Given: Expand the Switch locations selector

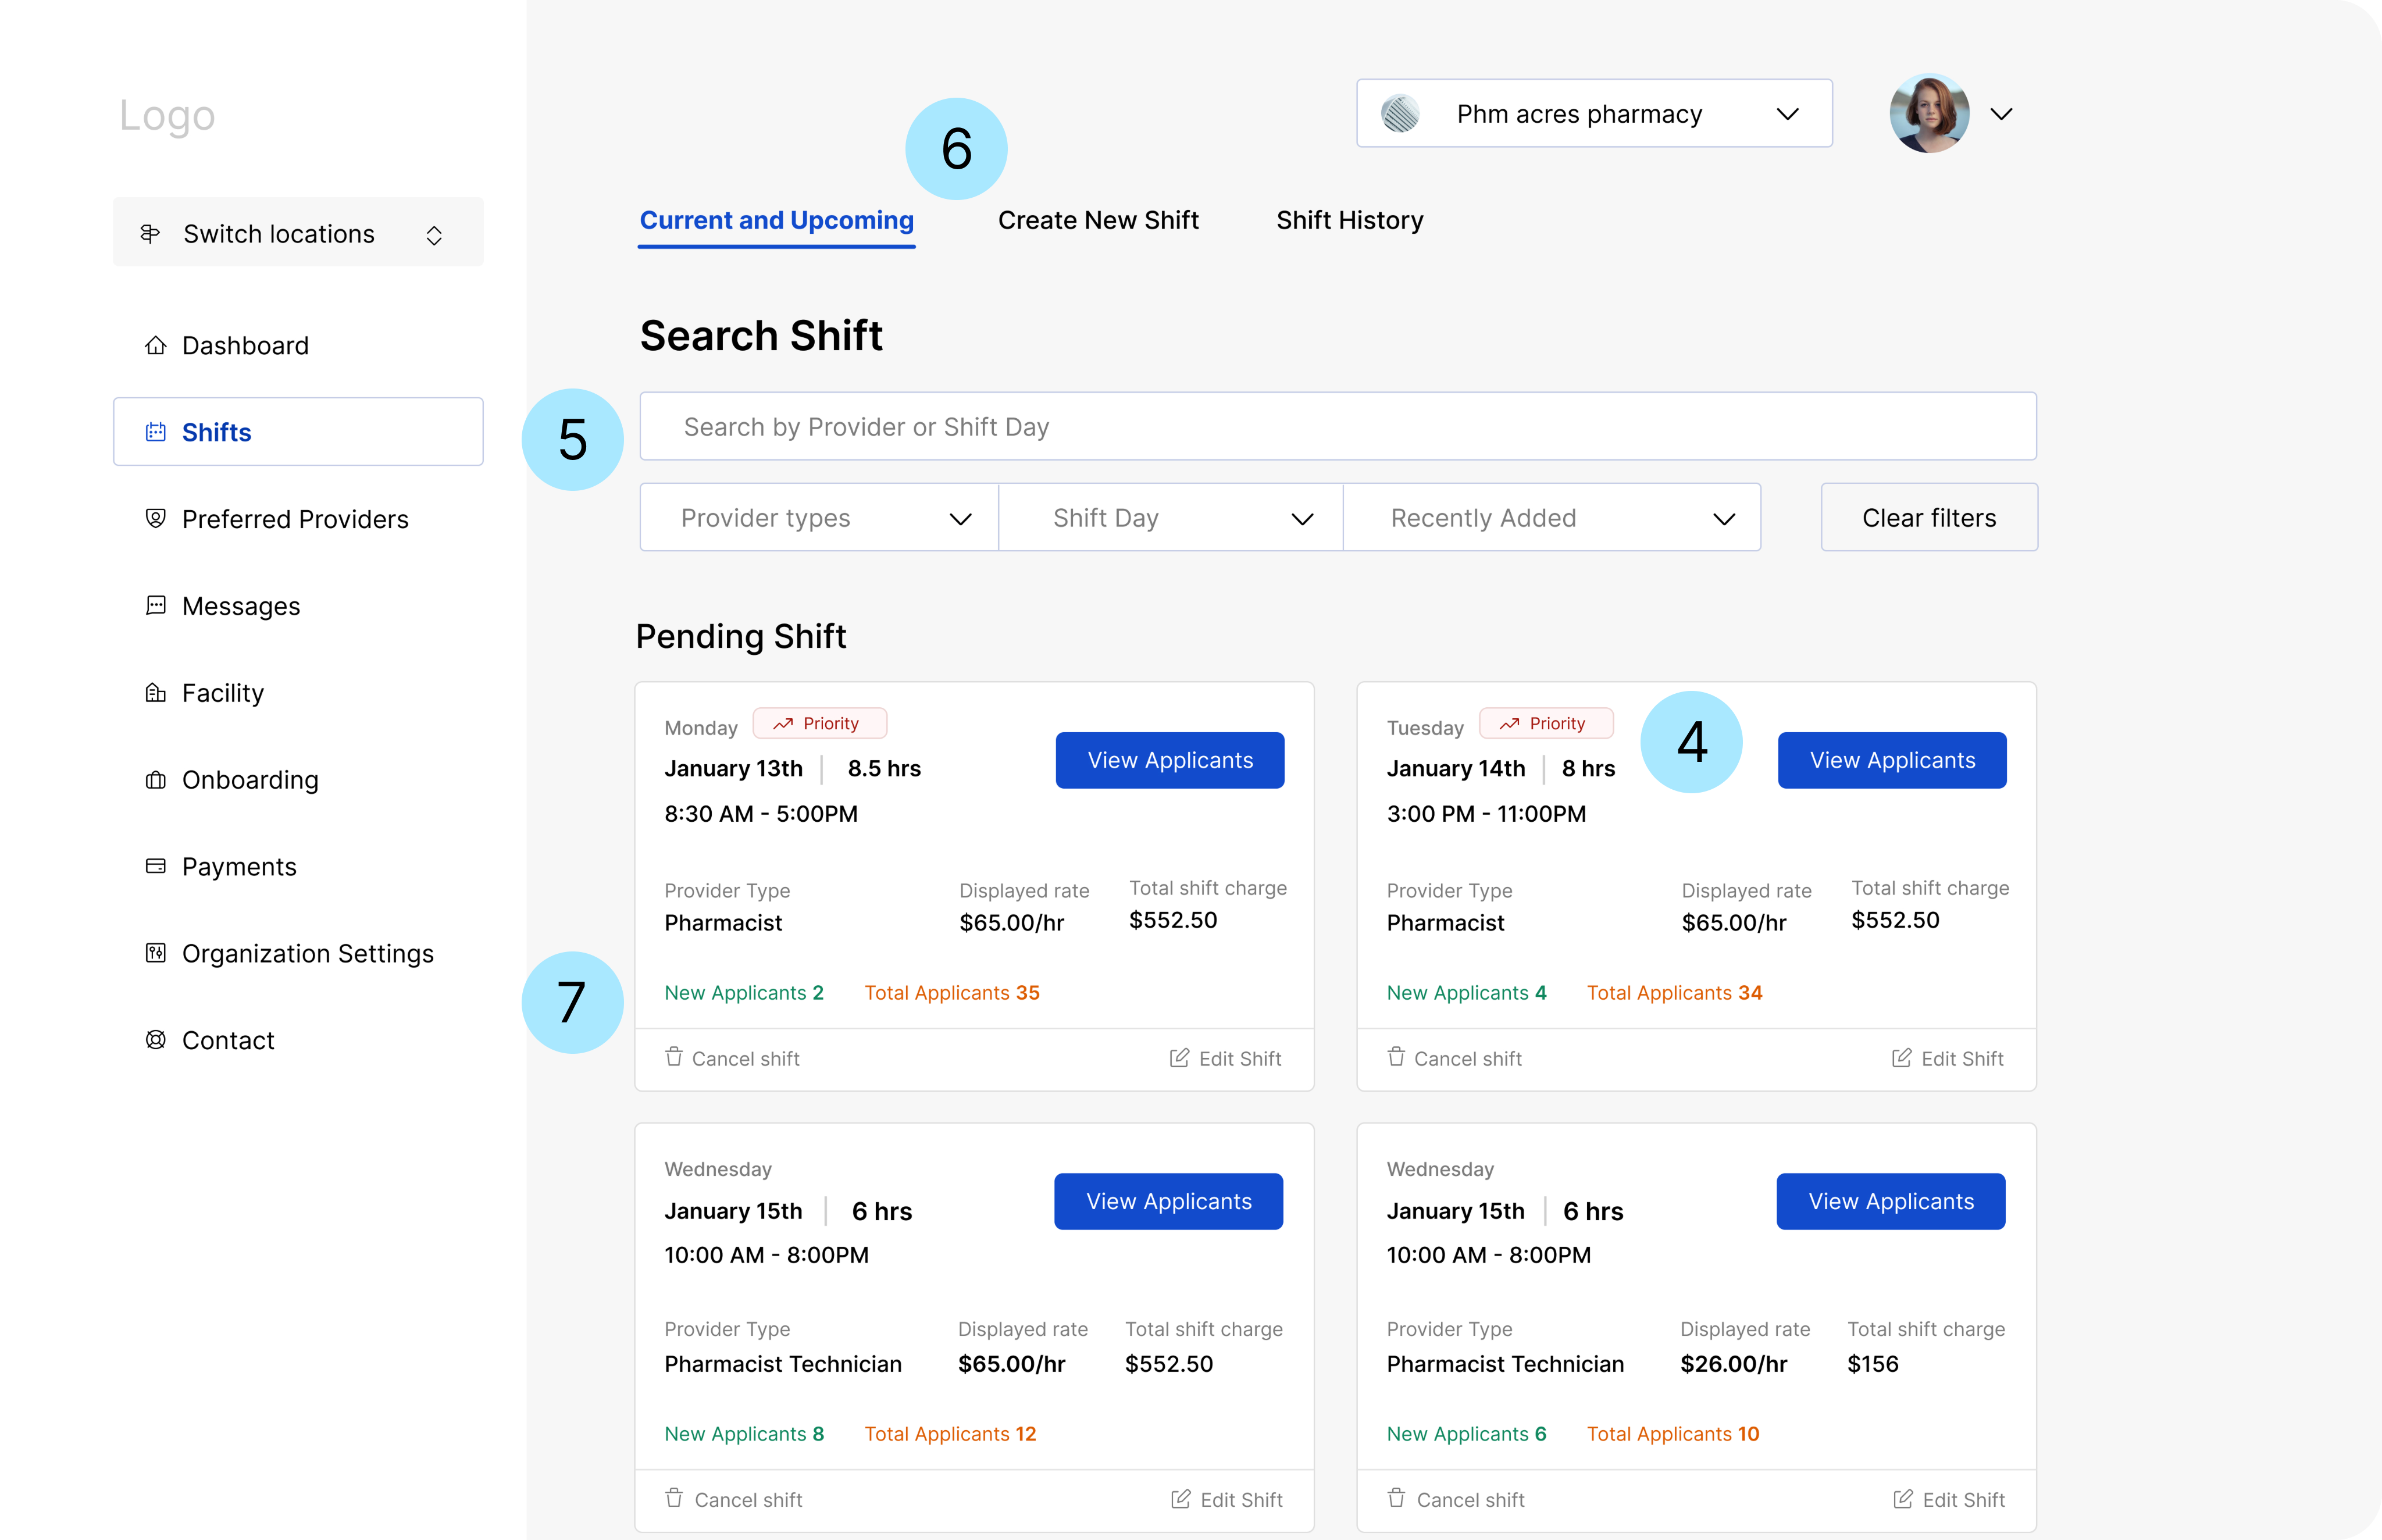Looking at the screenshot, I should tap(298, 233).
